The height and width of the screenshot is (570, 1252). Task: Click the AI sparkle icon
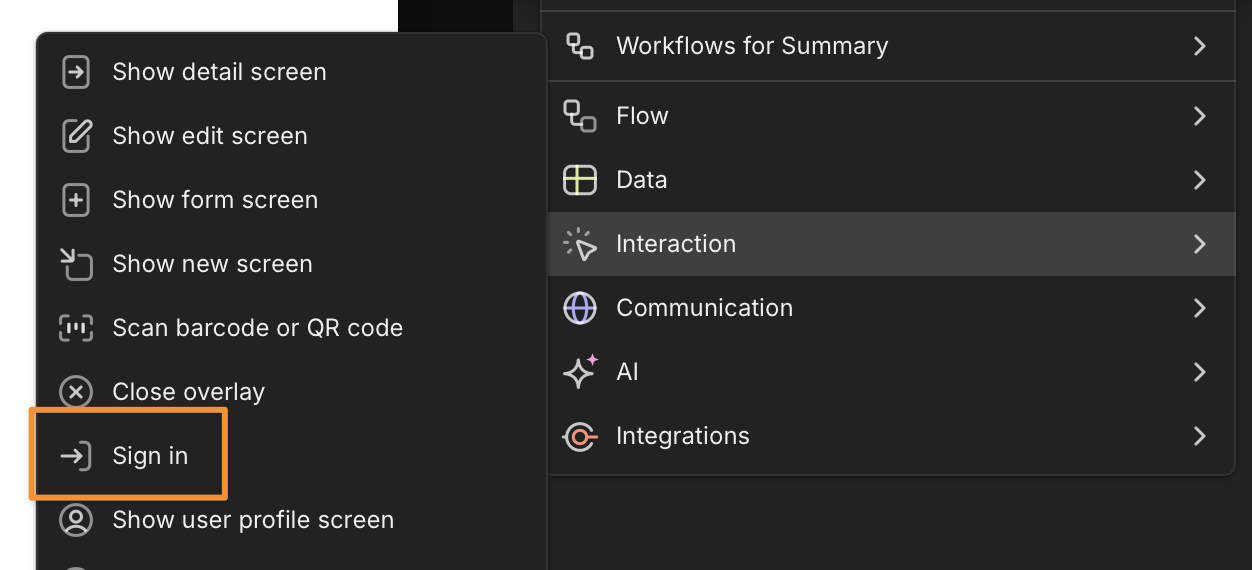[x=580, y=372]
